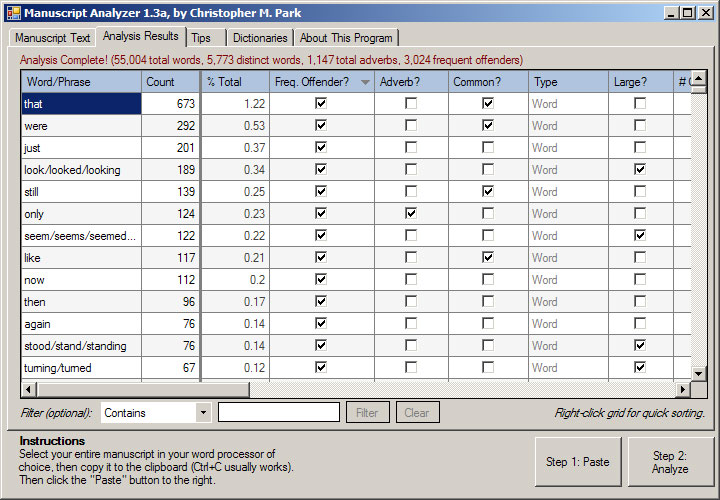Select the 'again' word cell
720x500 pixels.
[x=81, y=324]
